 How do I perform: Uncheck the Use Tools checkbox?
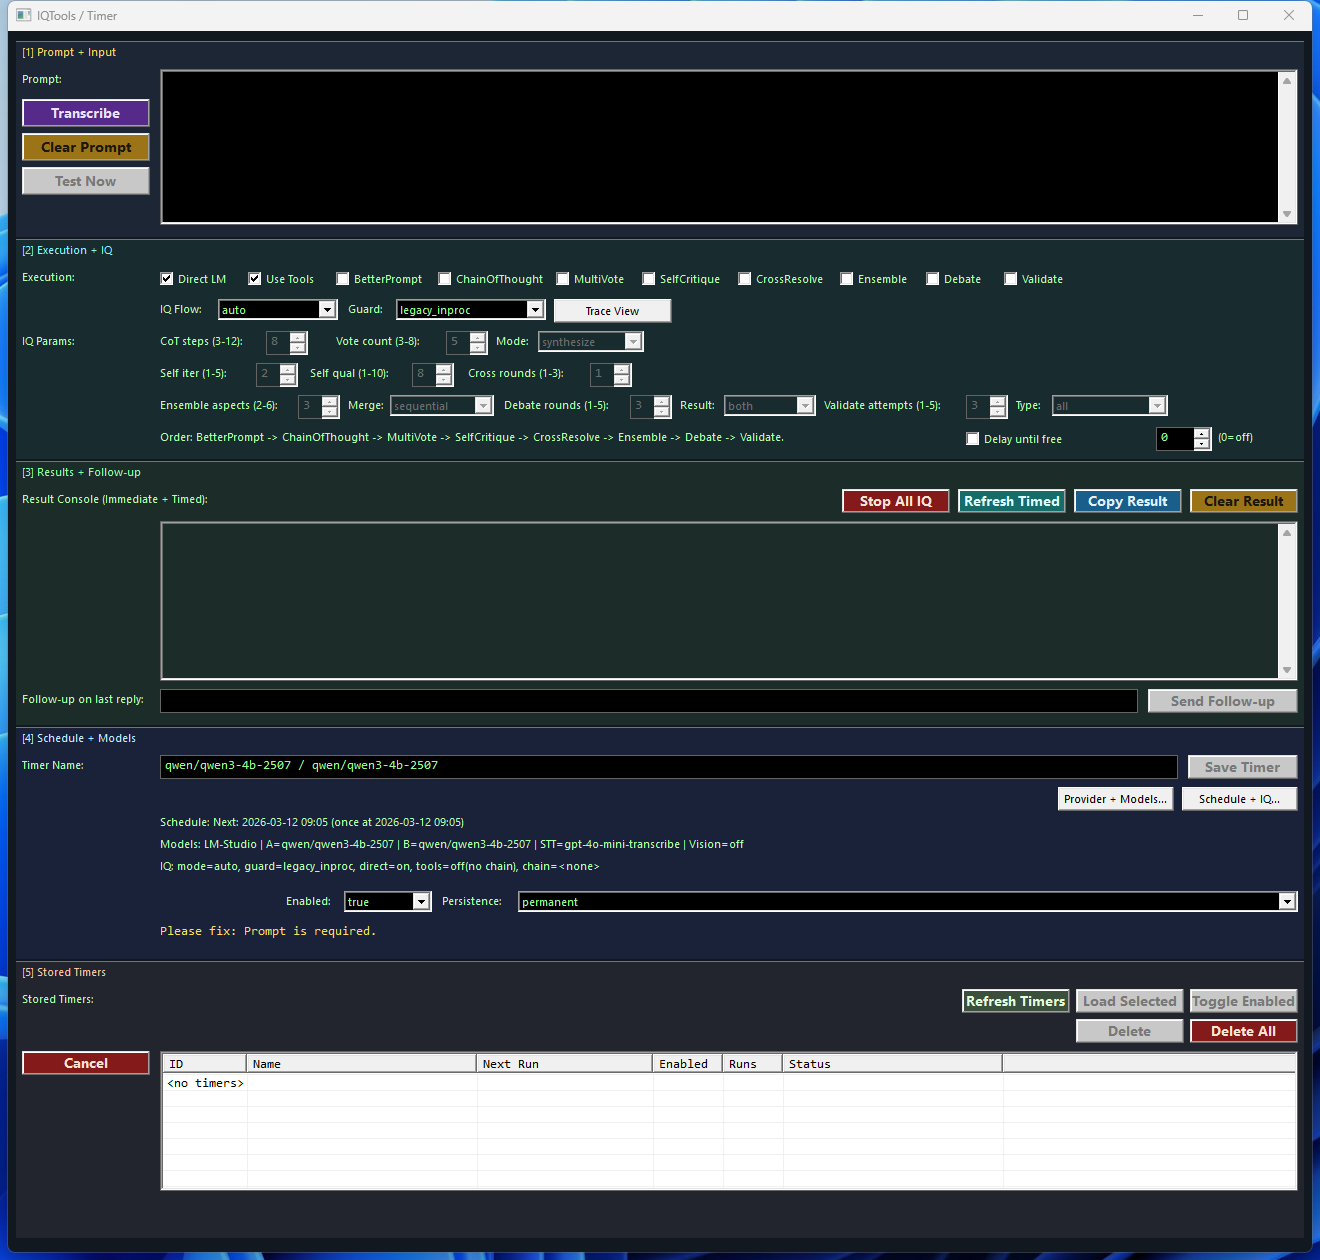pos(255,279)
